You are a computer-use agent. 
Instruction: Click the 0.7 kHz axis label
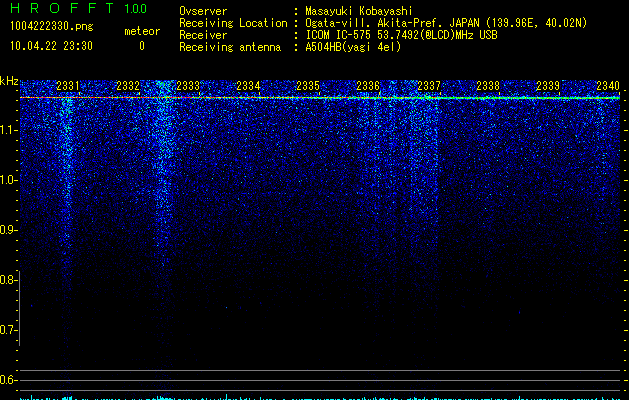(x=8, y=330)
